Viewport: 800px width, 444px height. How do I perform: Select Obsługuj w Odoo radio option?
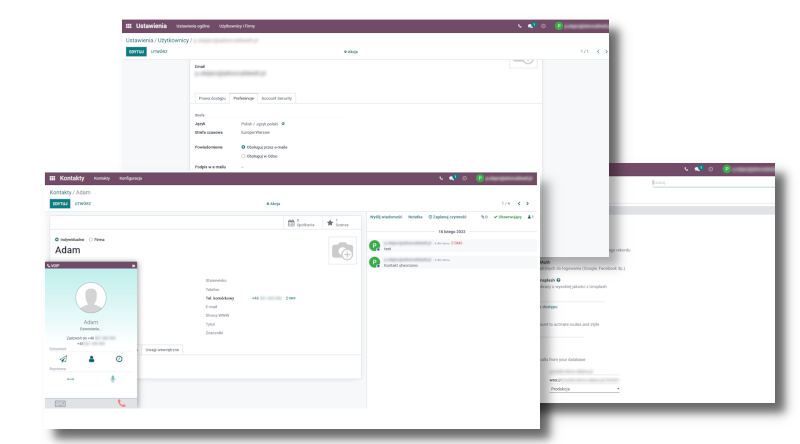[243, 156]
